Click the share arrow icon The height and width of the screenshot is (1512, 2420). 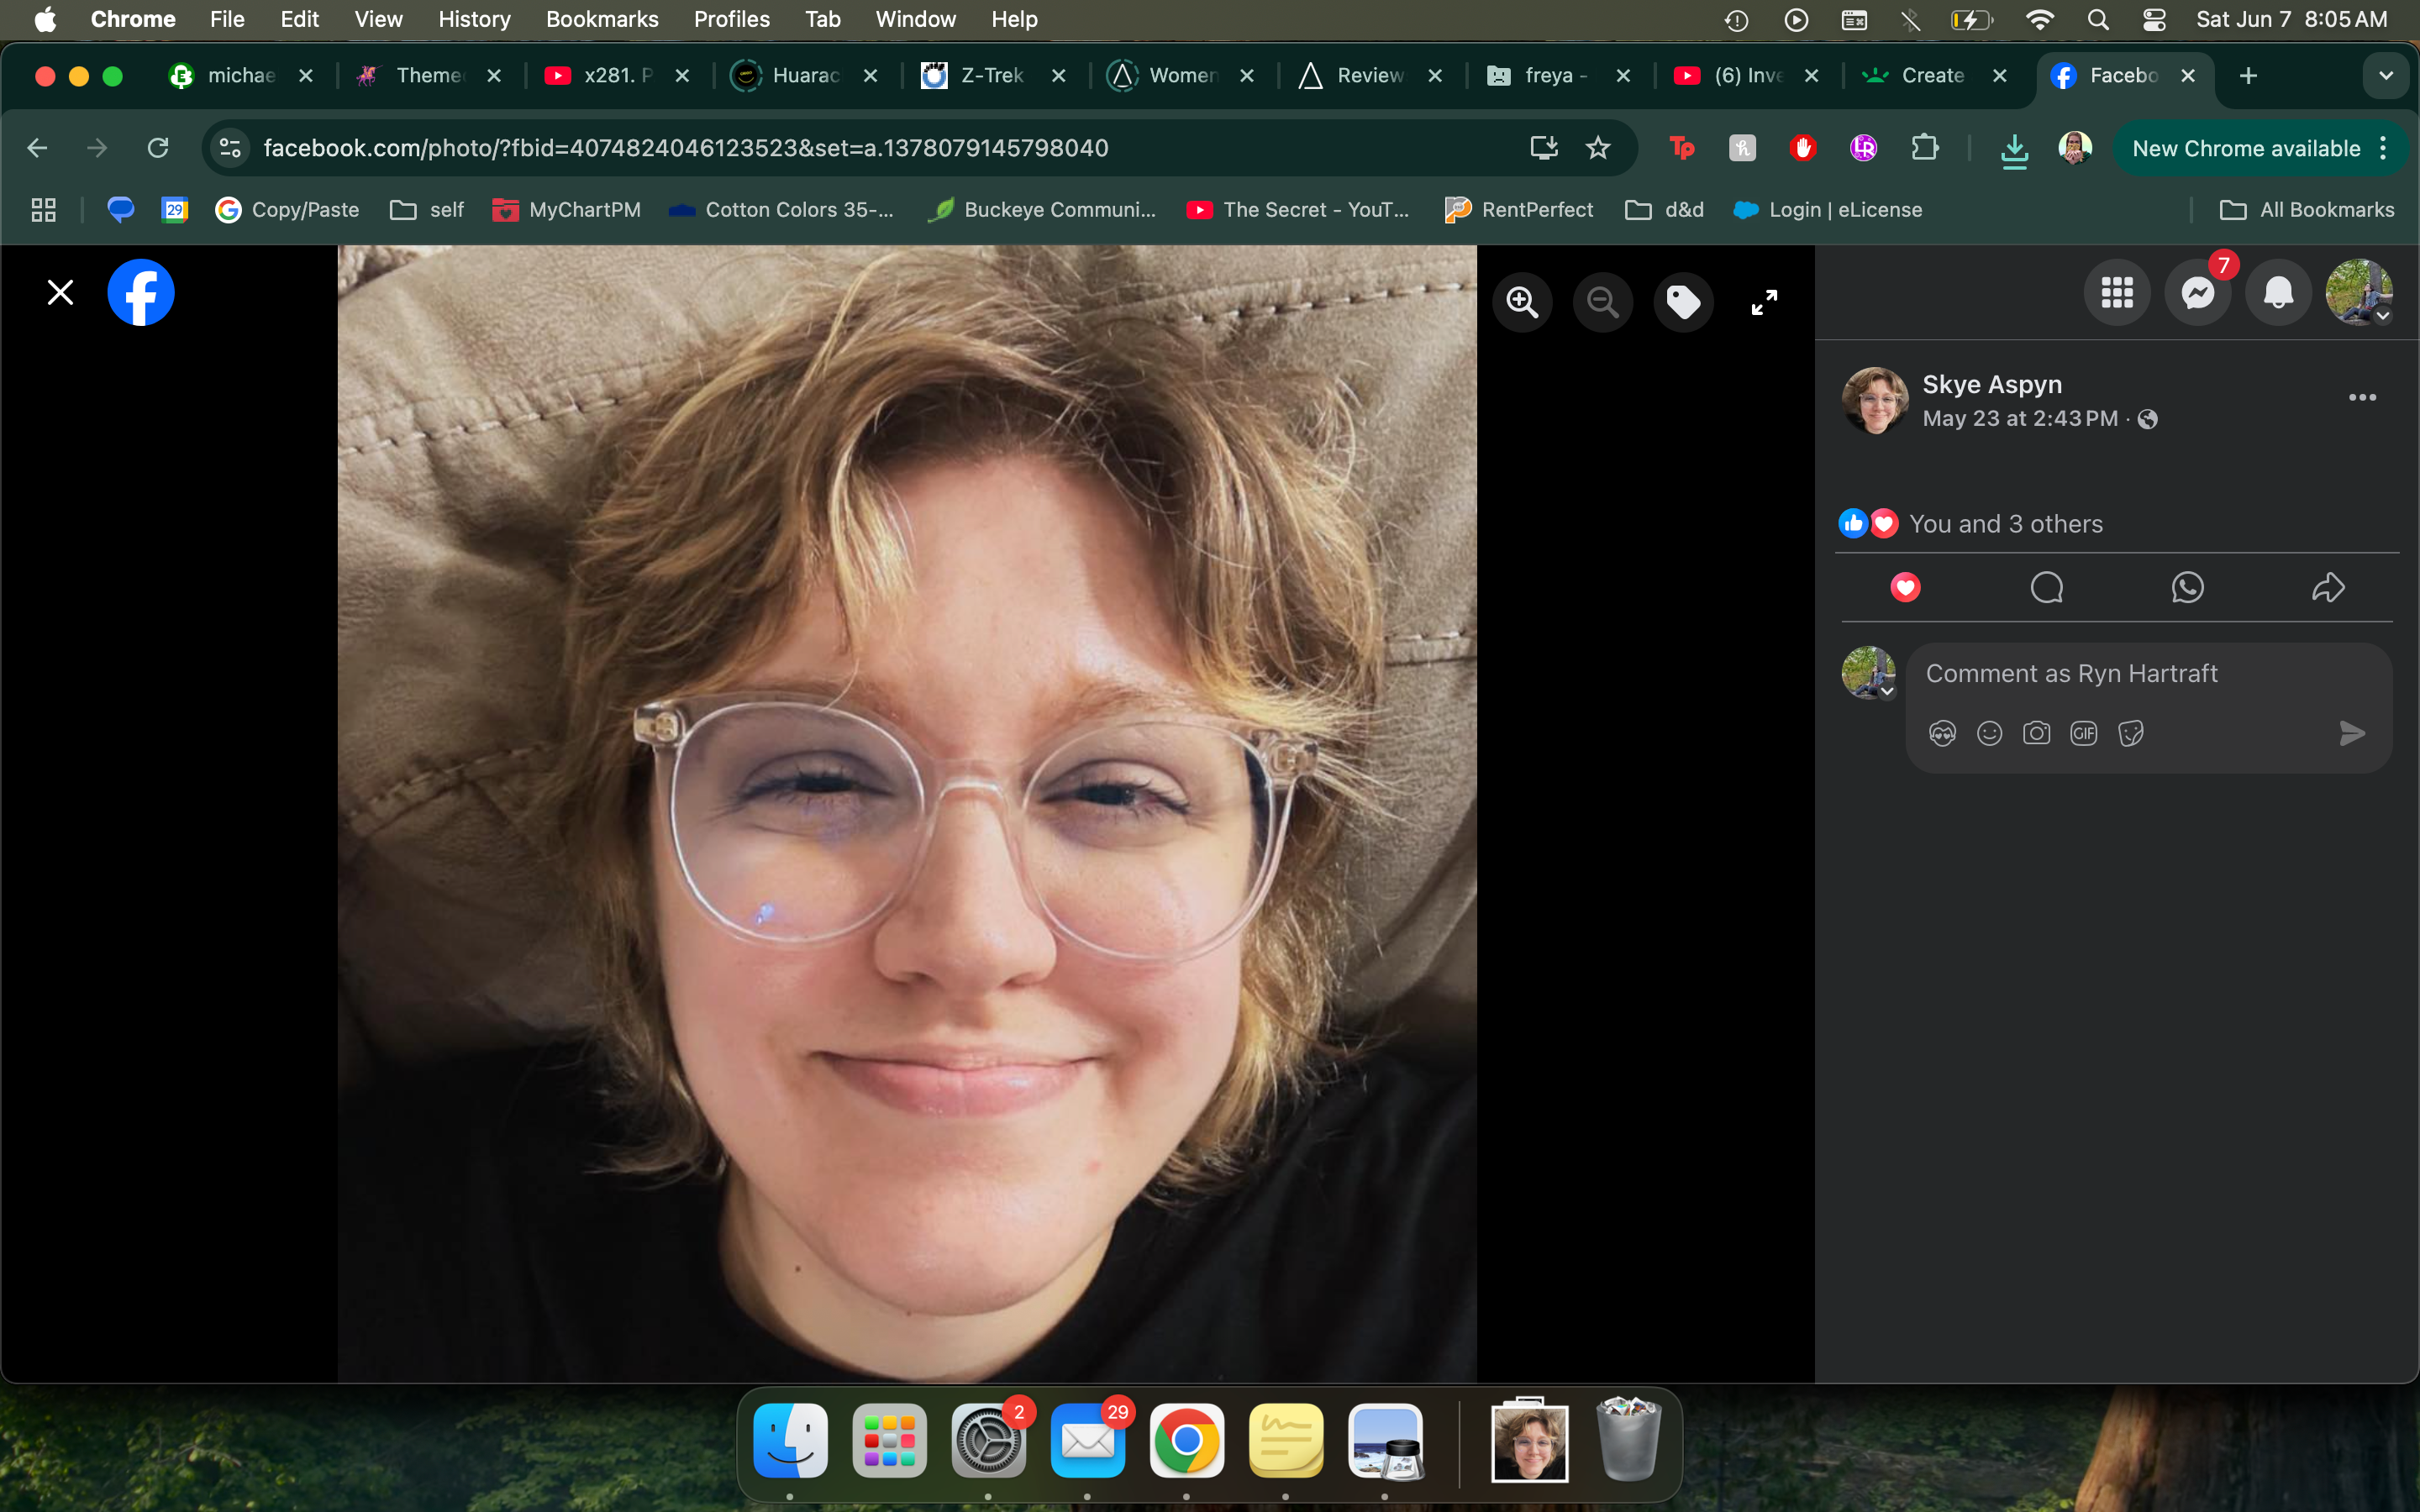point(2328,588)
